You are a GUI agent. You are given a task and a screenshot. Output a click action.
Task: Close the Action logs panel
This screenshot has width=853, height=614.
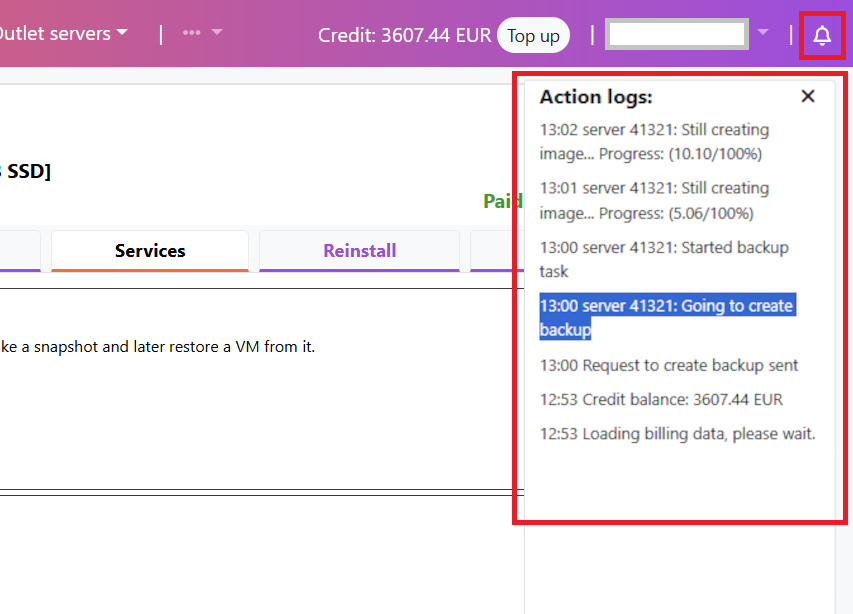[x=808, y=96]
